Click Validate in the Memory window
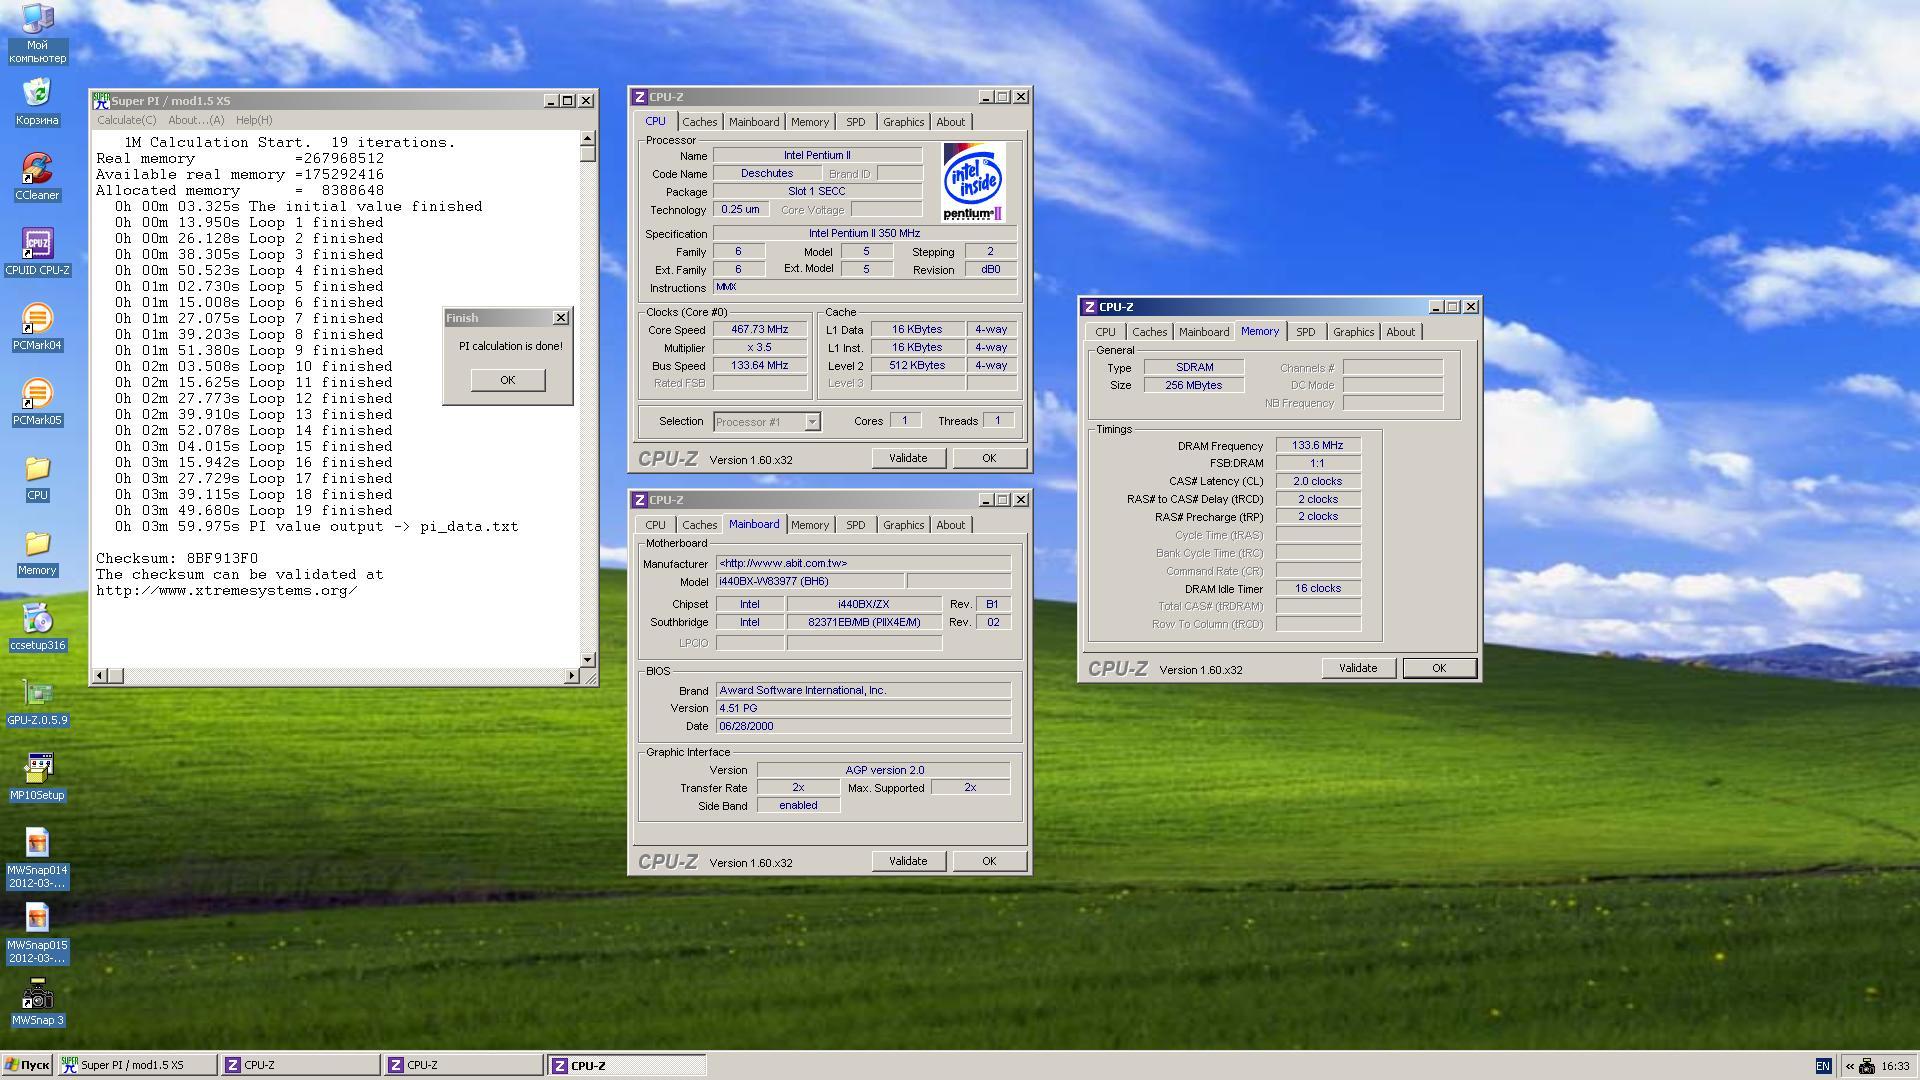This screenshot has height=1080, width=1920. click(x=1358, y=668)
